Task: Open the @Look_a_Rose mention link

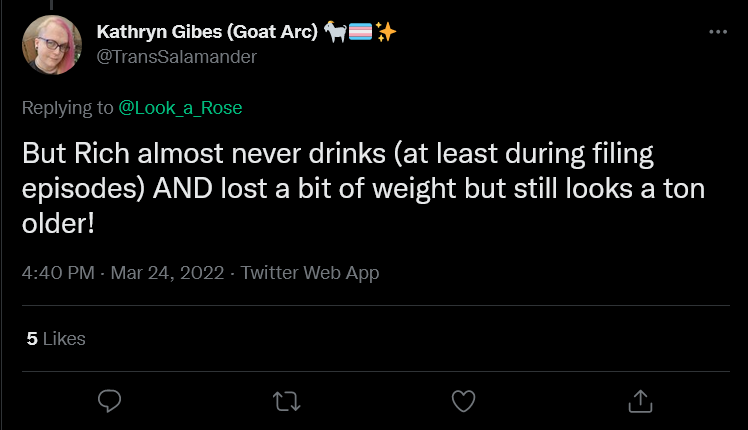Action: [180, 108]
